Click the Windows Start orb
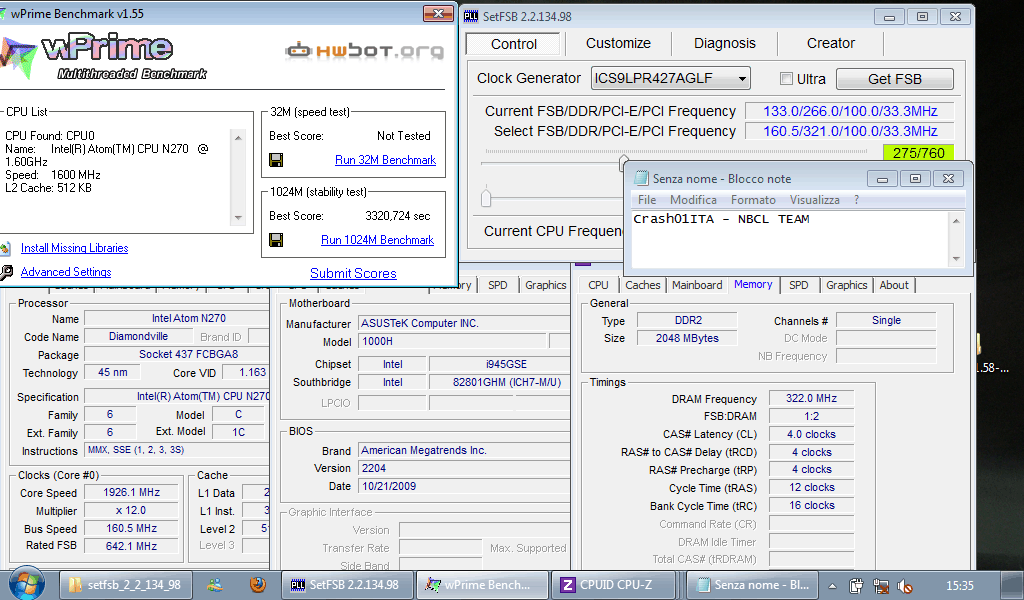 (26, 584)
